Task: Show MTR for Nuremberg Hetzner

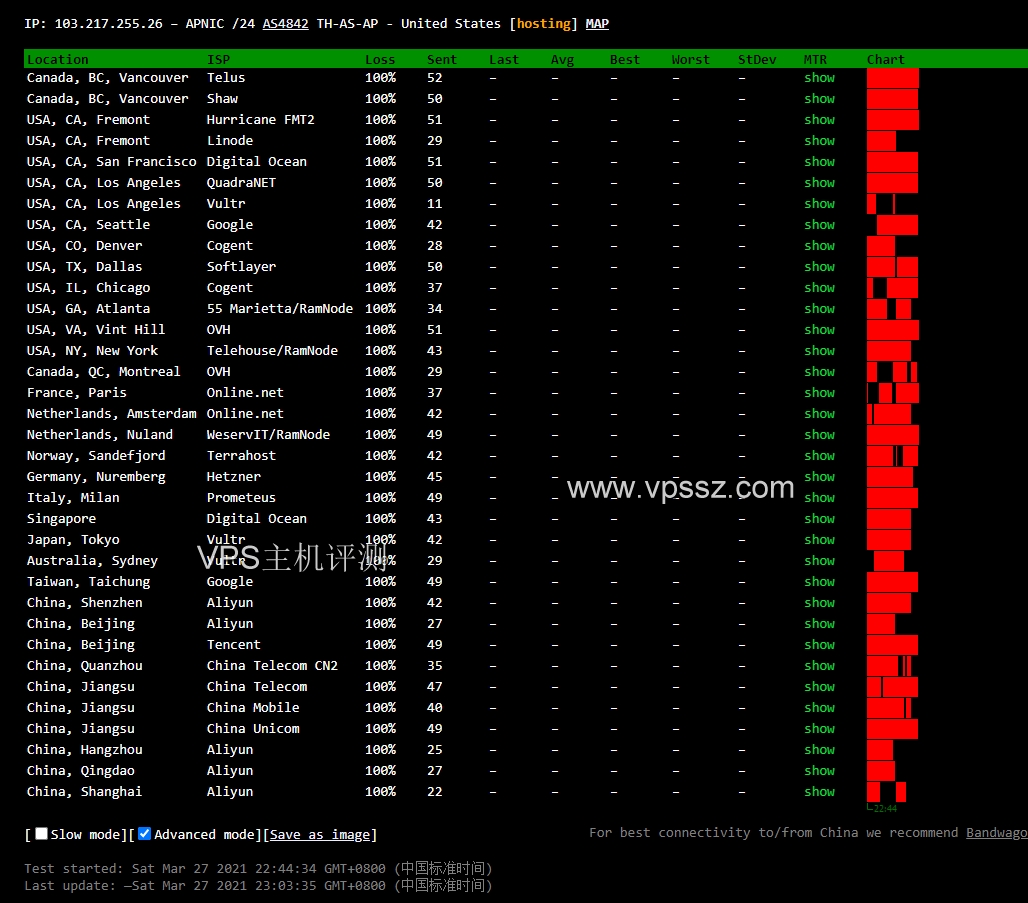Action: [x=820, y=476]
